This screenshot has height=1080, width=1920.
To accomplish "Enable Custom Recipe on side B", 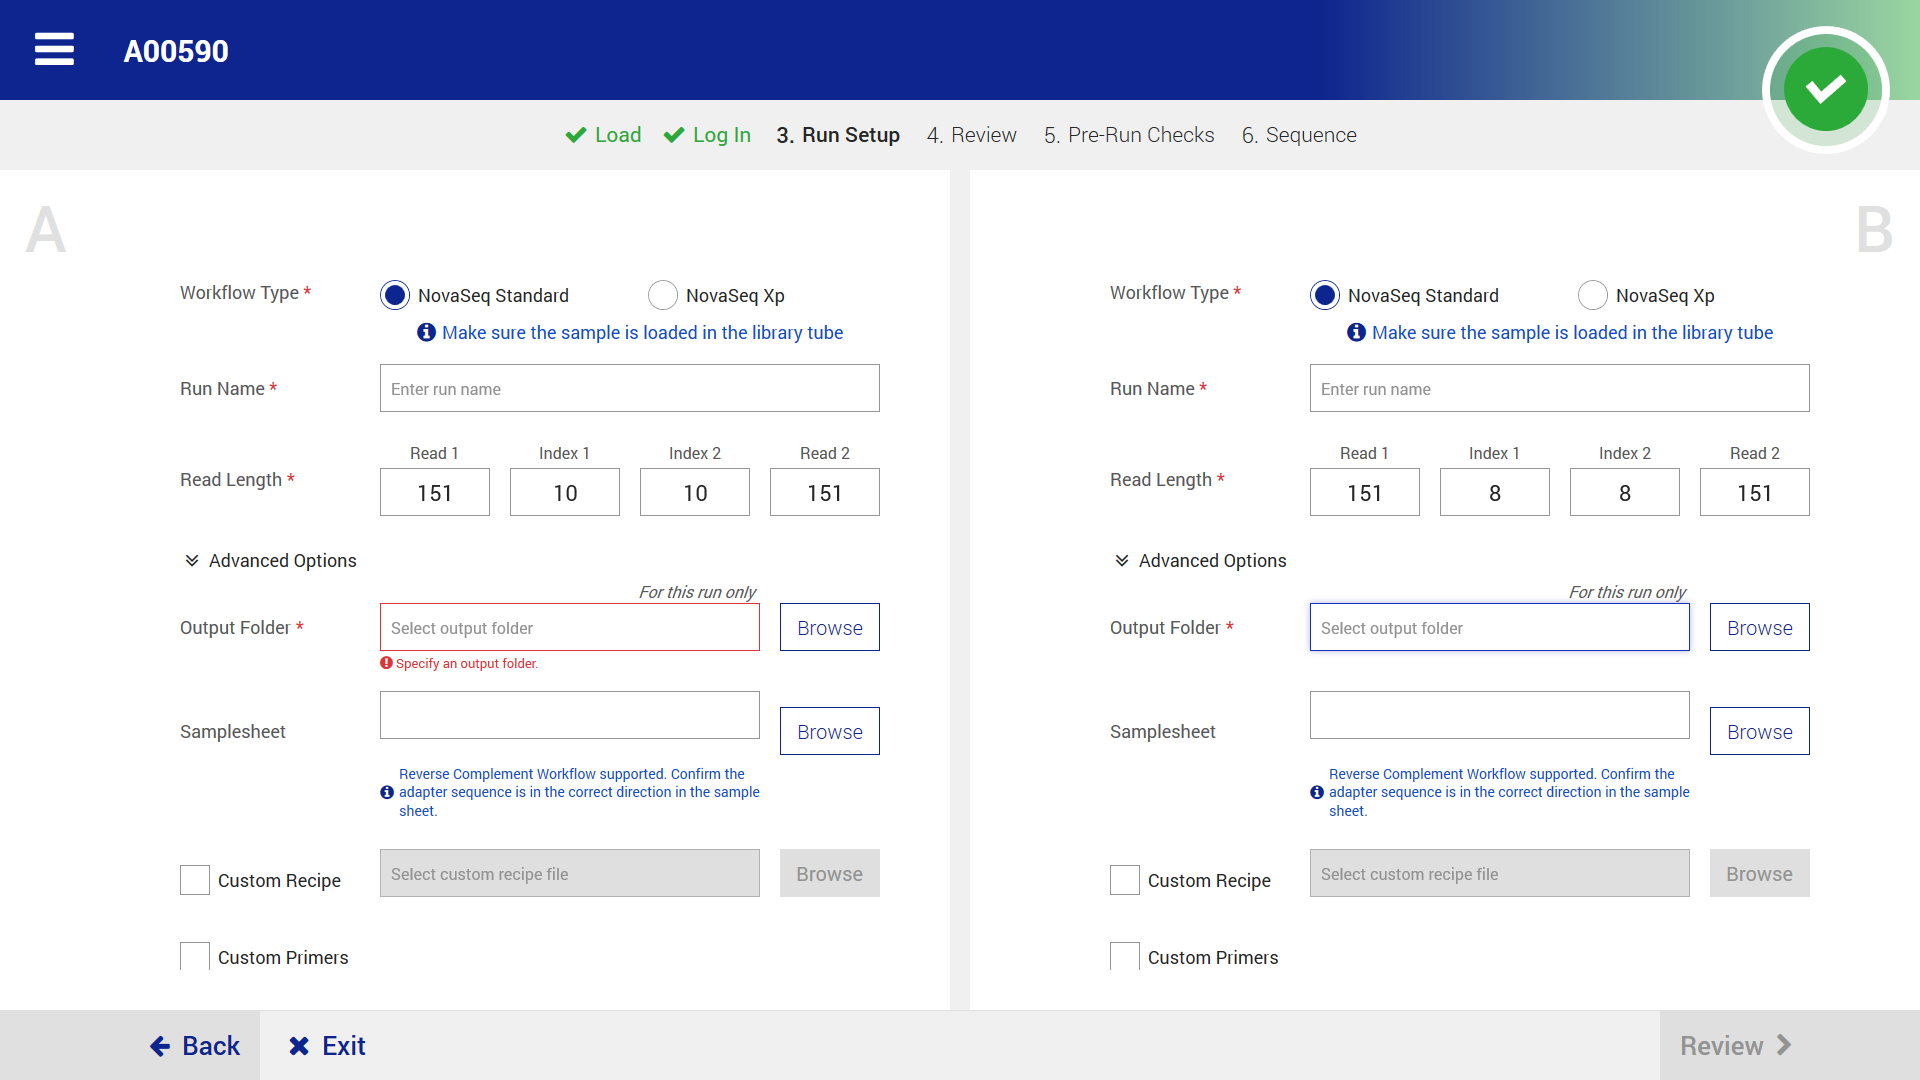I will (1125, 880).
